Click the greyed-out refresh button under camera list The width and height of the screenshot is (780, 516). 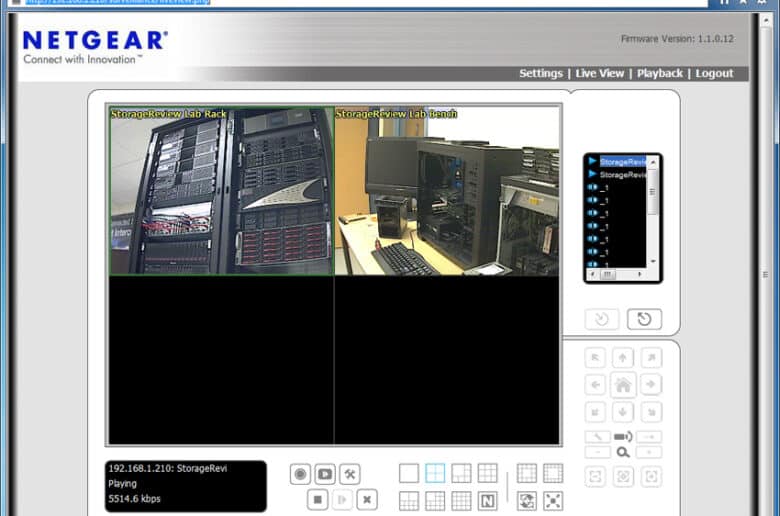(x=602, y=319)
